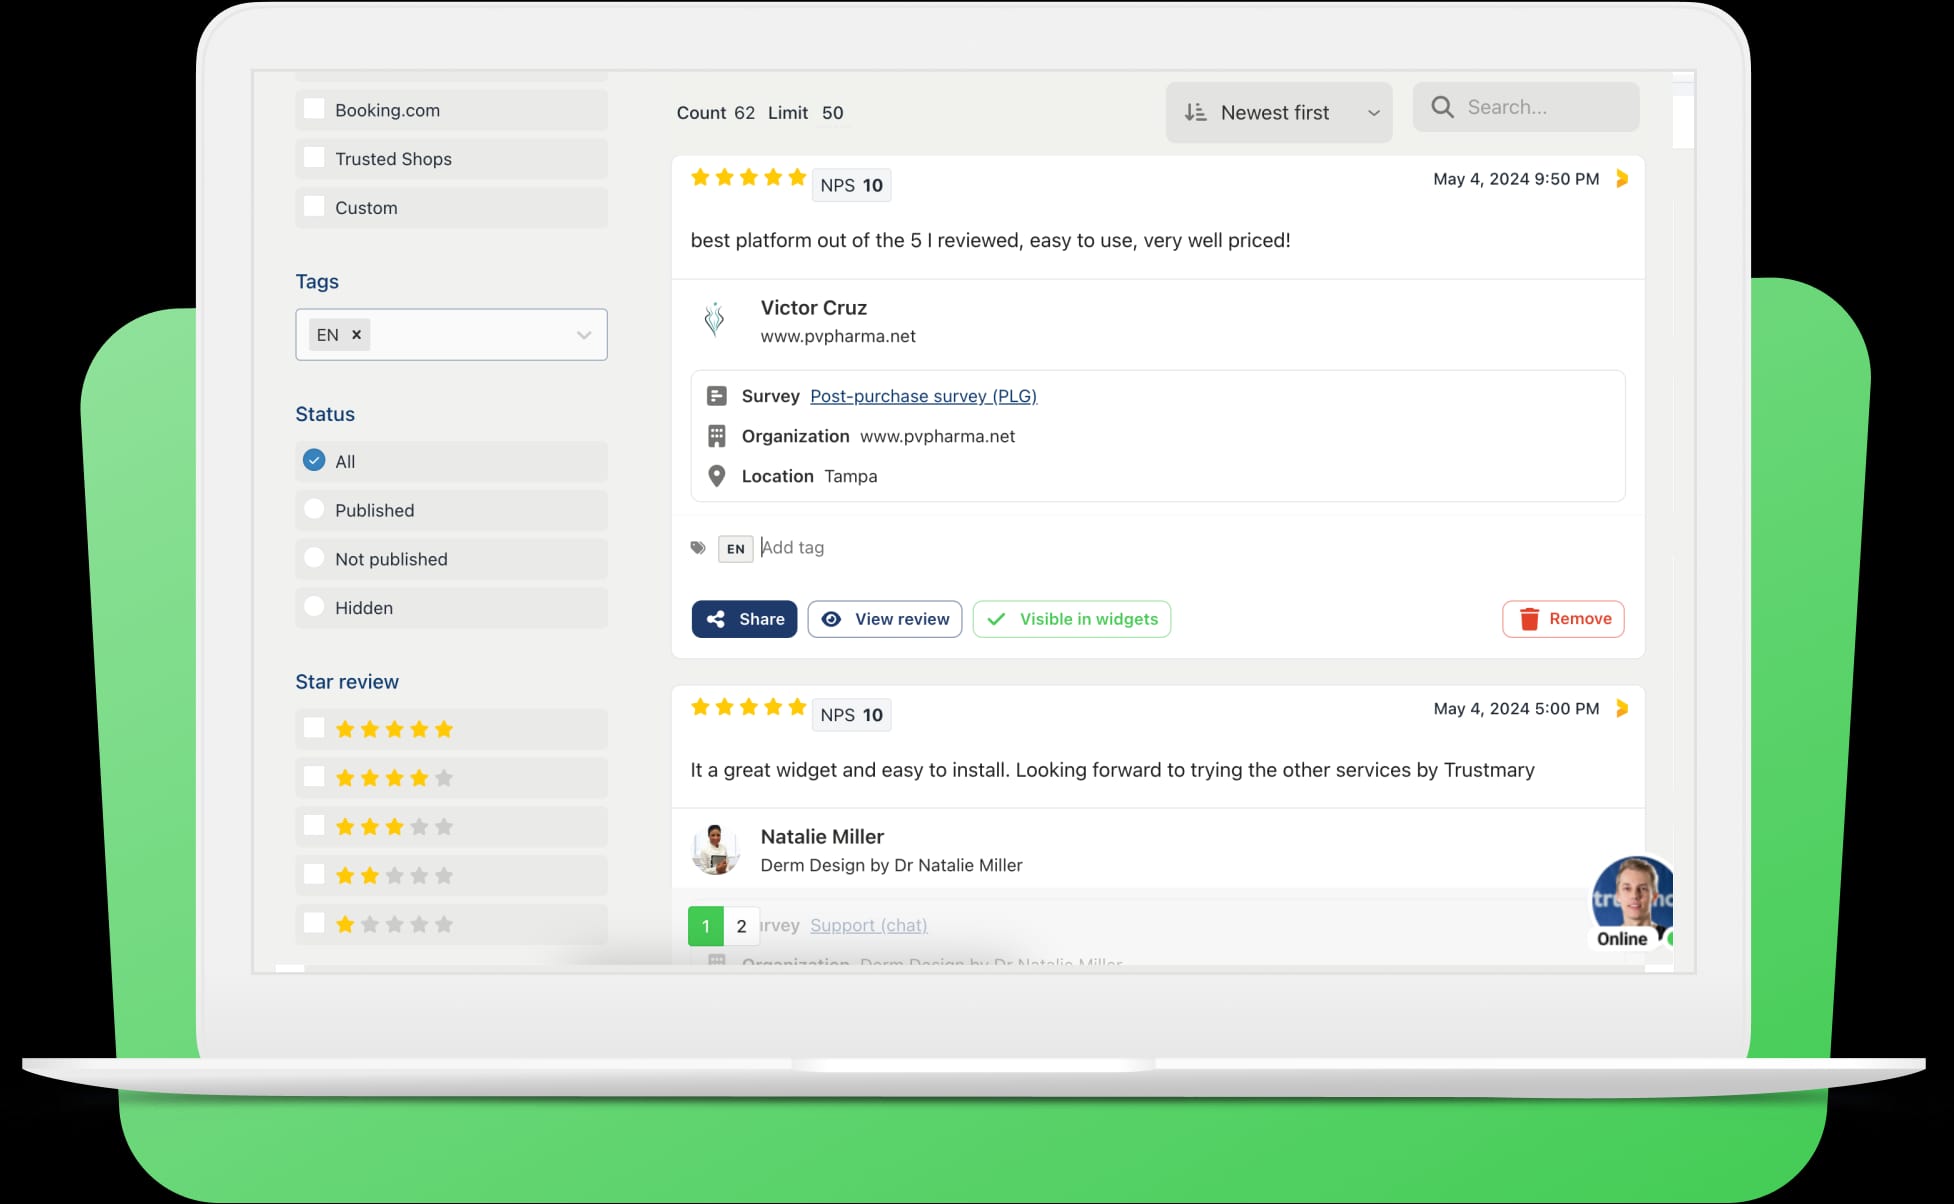Open the Newest first sort dropdown
Viewport: 1954px width, 1204px height.
point(1279,113)
